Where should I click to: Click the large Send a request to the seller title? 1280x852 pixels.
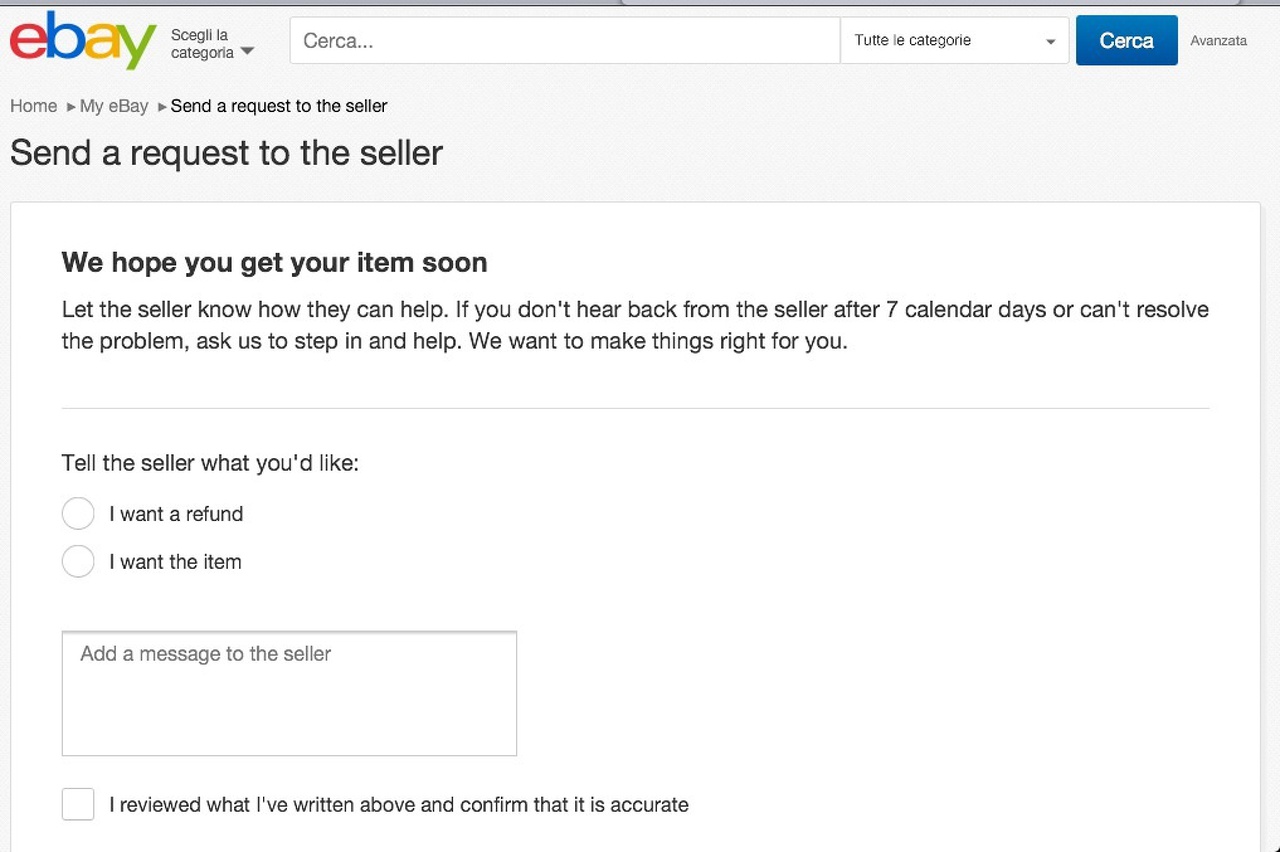point(226,153)
